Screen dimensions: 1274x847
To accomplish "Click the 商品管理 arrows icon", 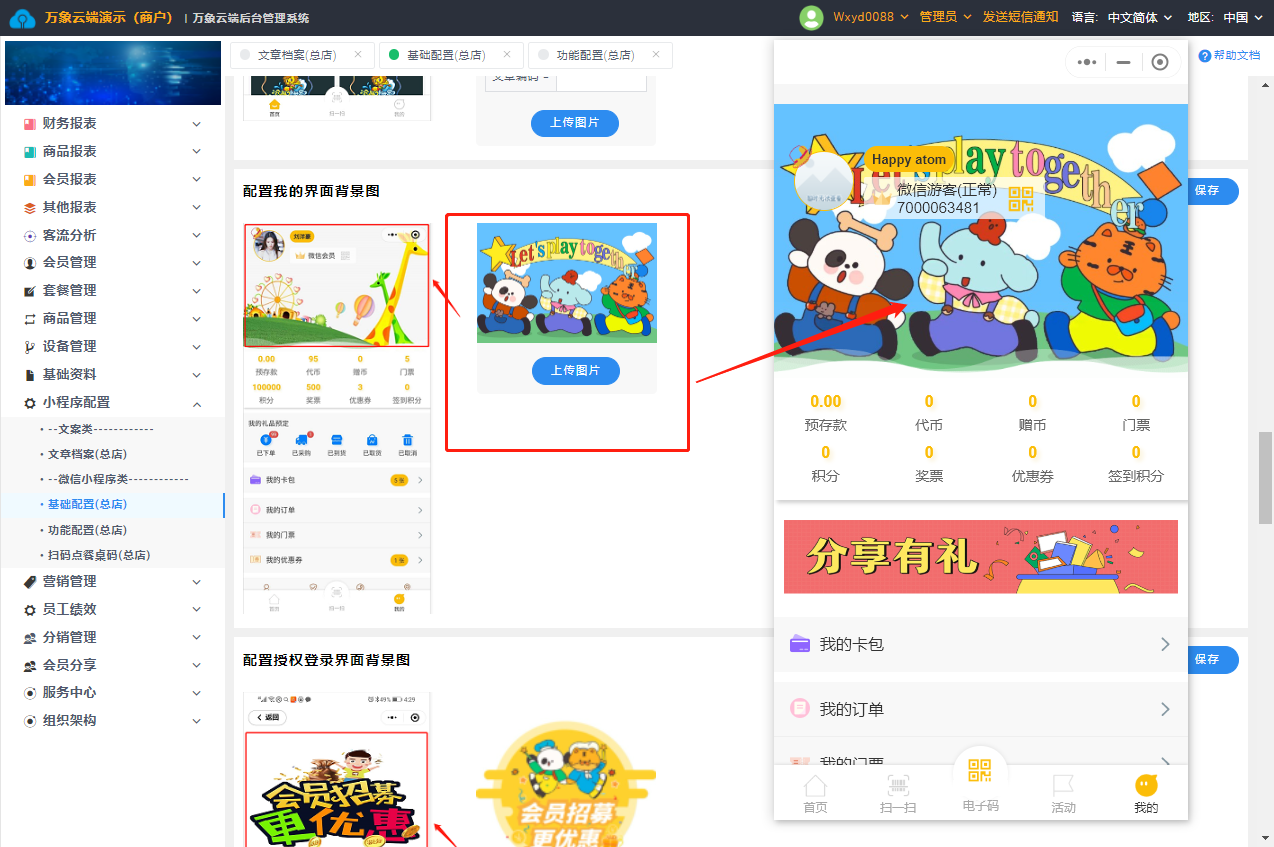I will point(30,319).
